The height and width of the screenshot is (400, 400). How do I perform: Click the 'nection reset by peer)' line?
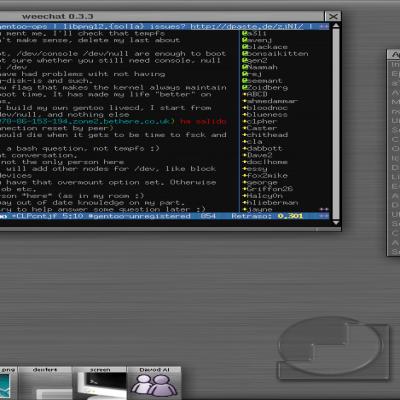[57, 128]
